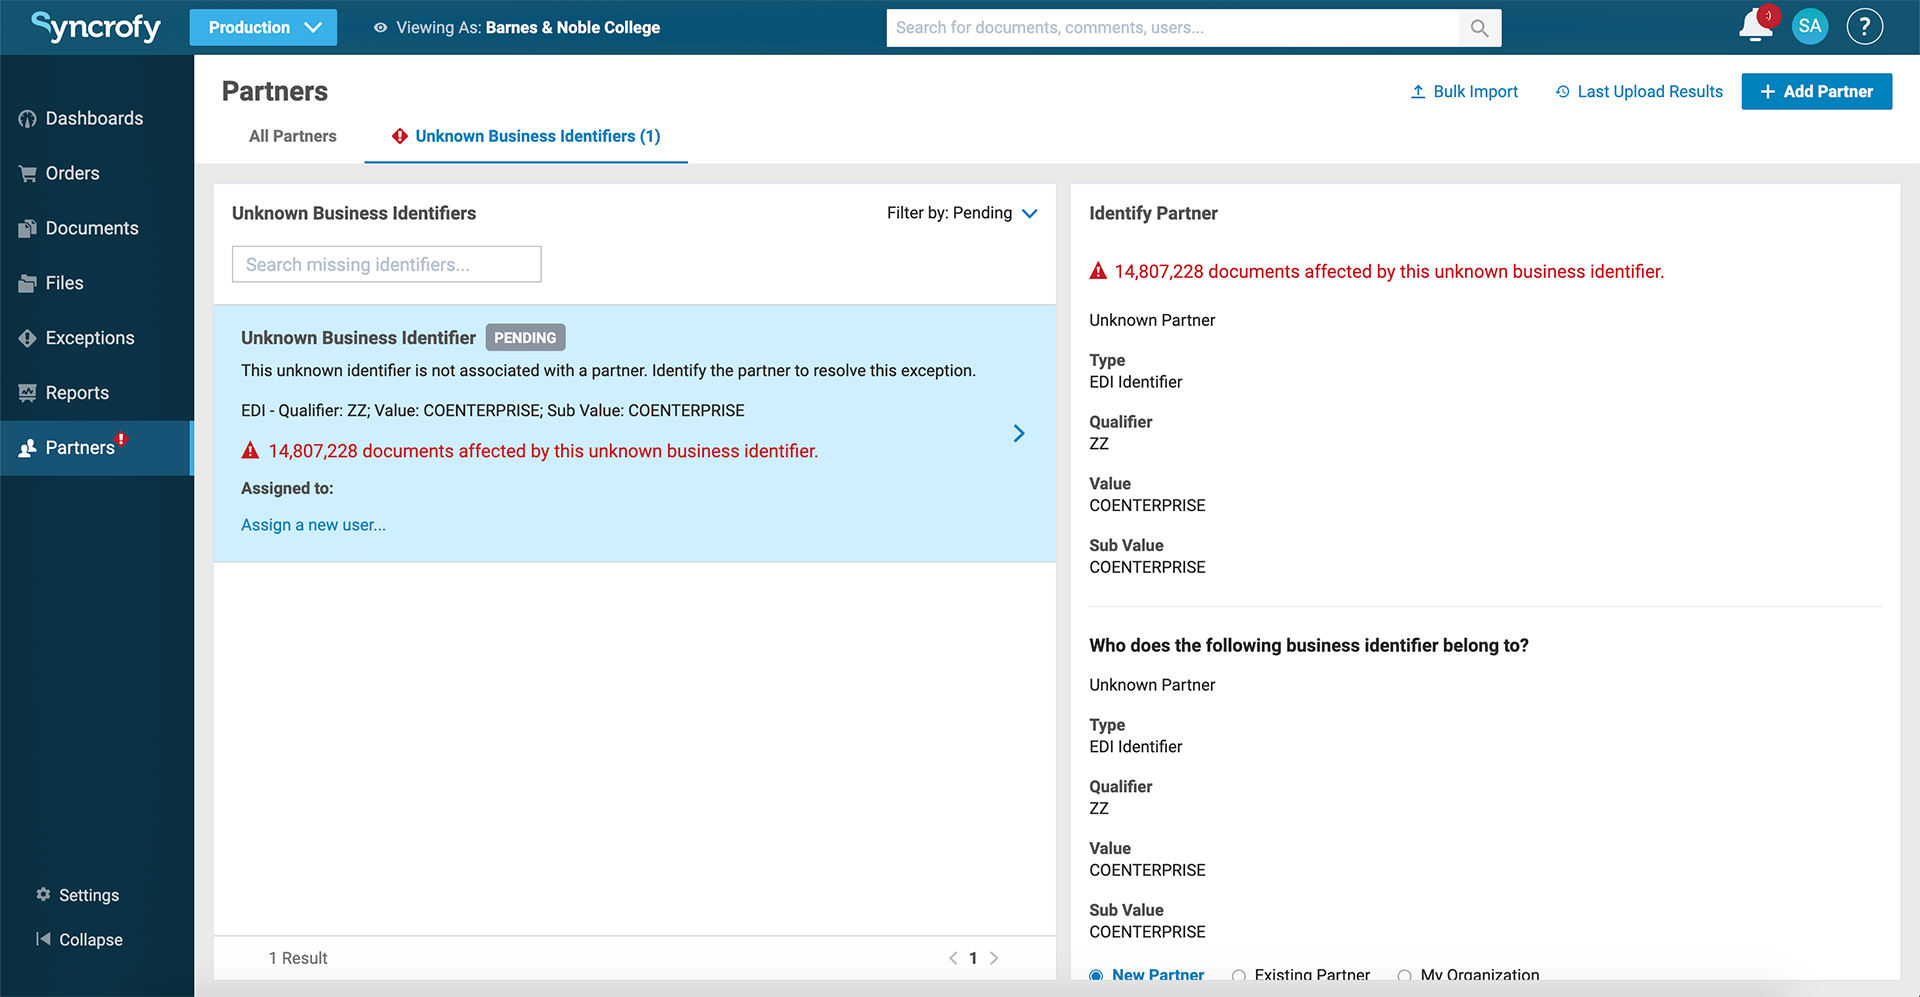Click the Collapse sidebar arrow icon
Image resolution: width=1920 pixels, height=997 pixels.
pos(43,938)
